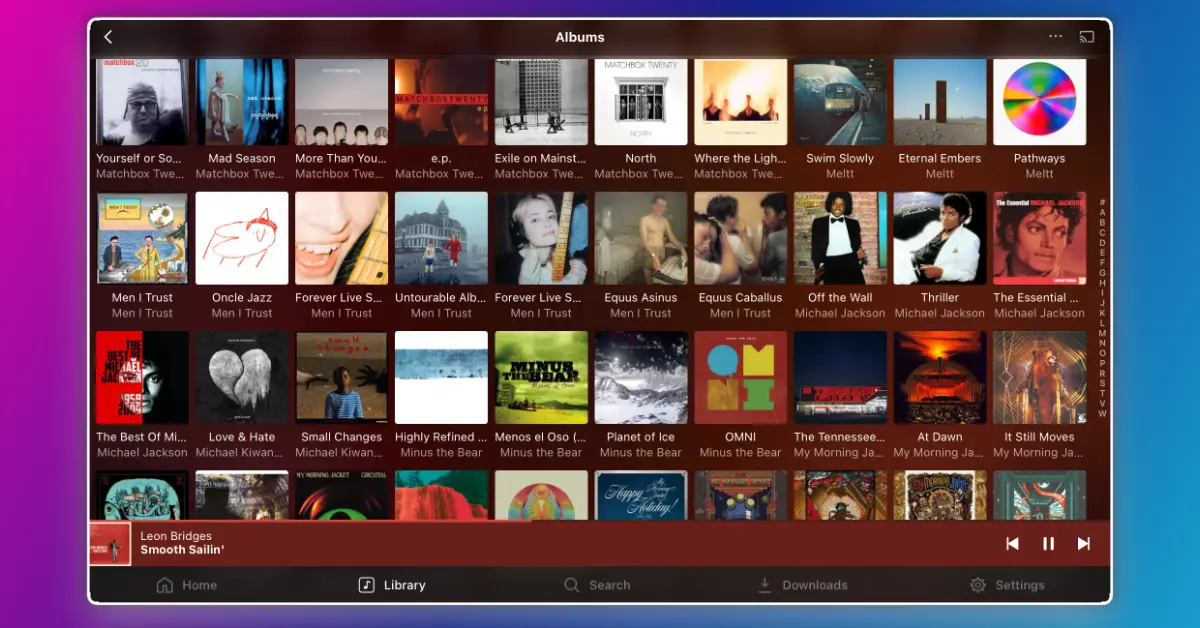
Task: Click the Thriller album title text
Action: tap(940, 297)
